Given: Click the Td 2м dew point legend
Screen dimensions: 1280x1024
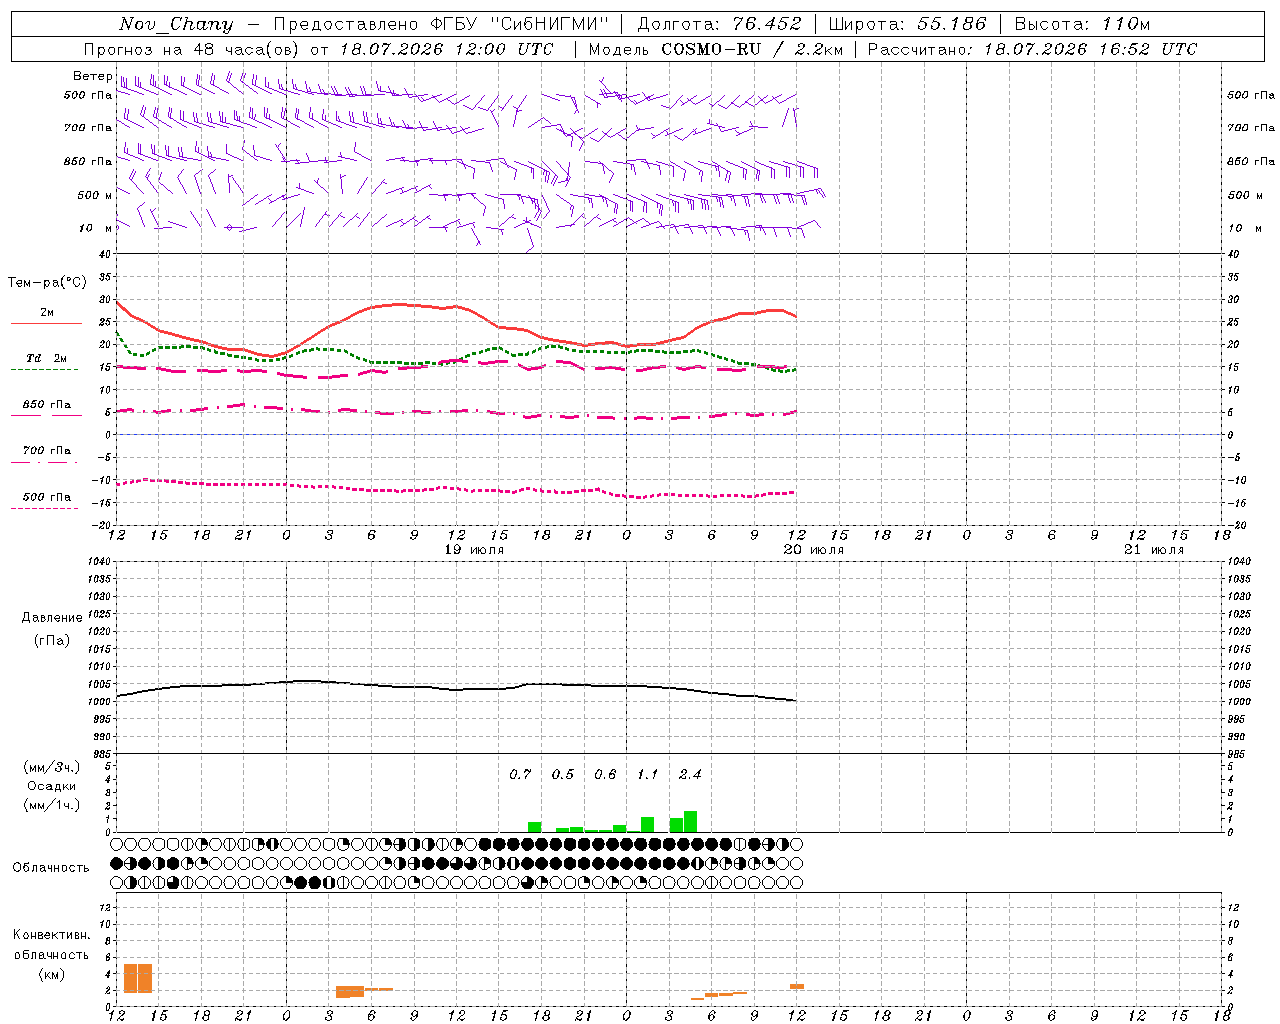Looking at the screenshot, I should click(46, 363).
